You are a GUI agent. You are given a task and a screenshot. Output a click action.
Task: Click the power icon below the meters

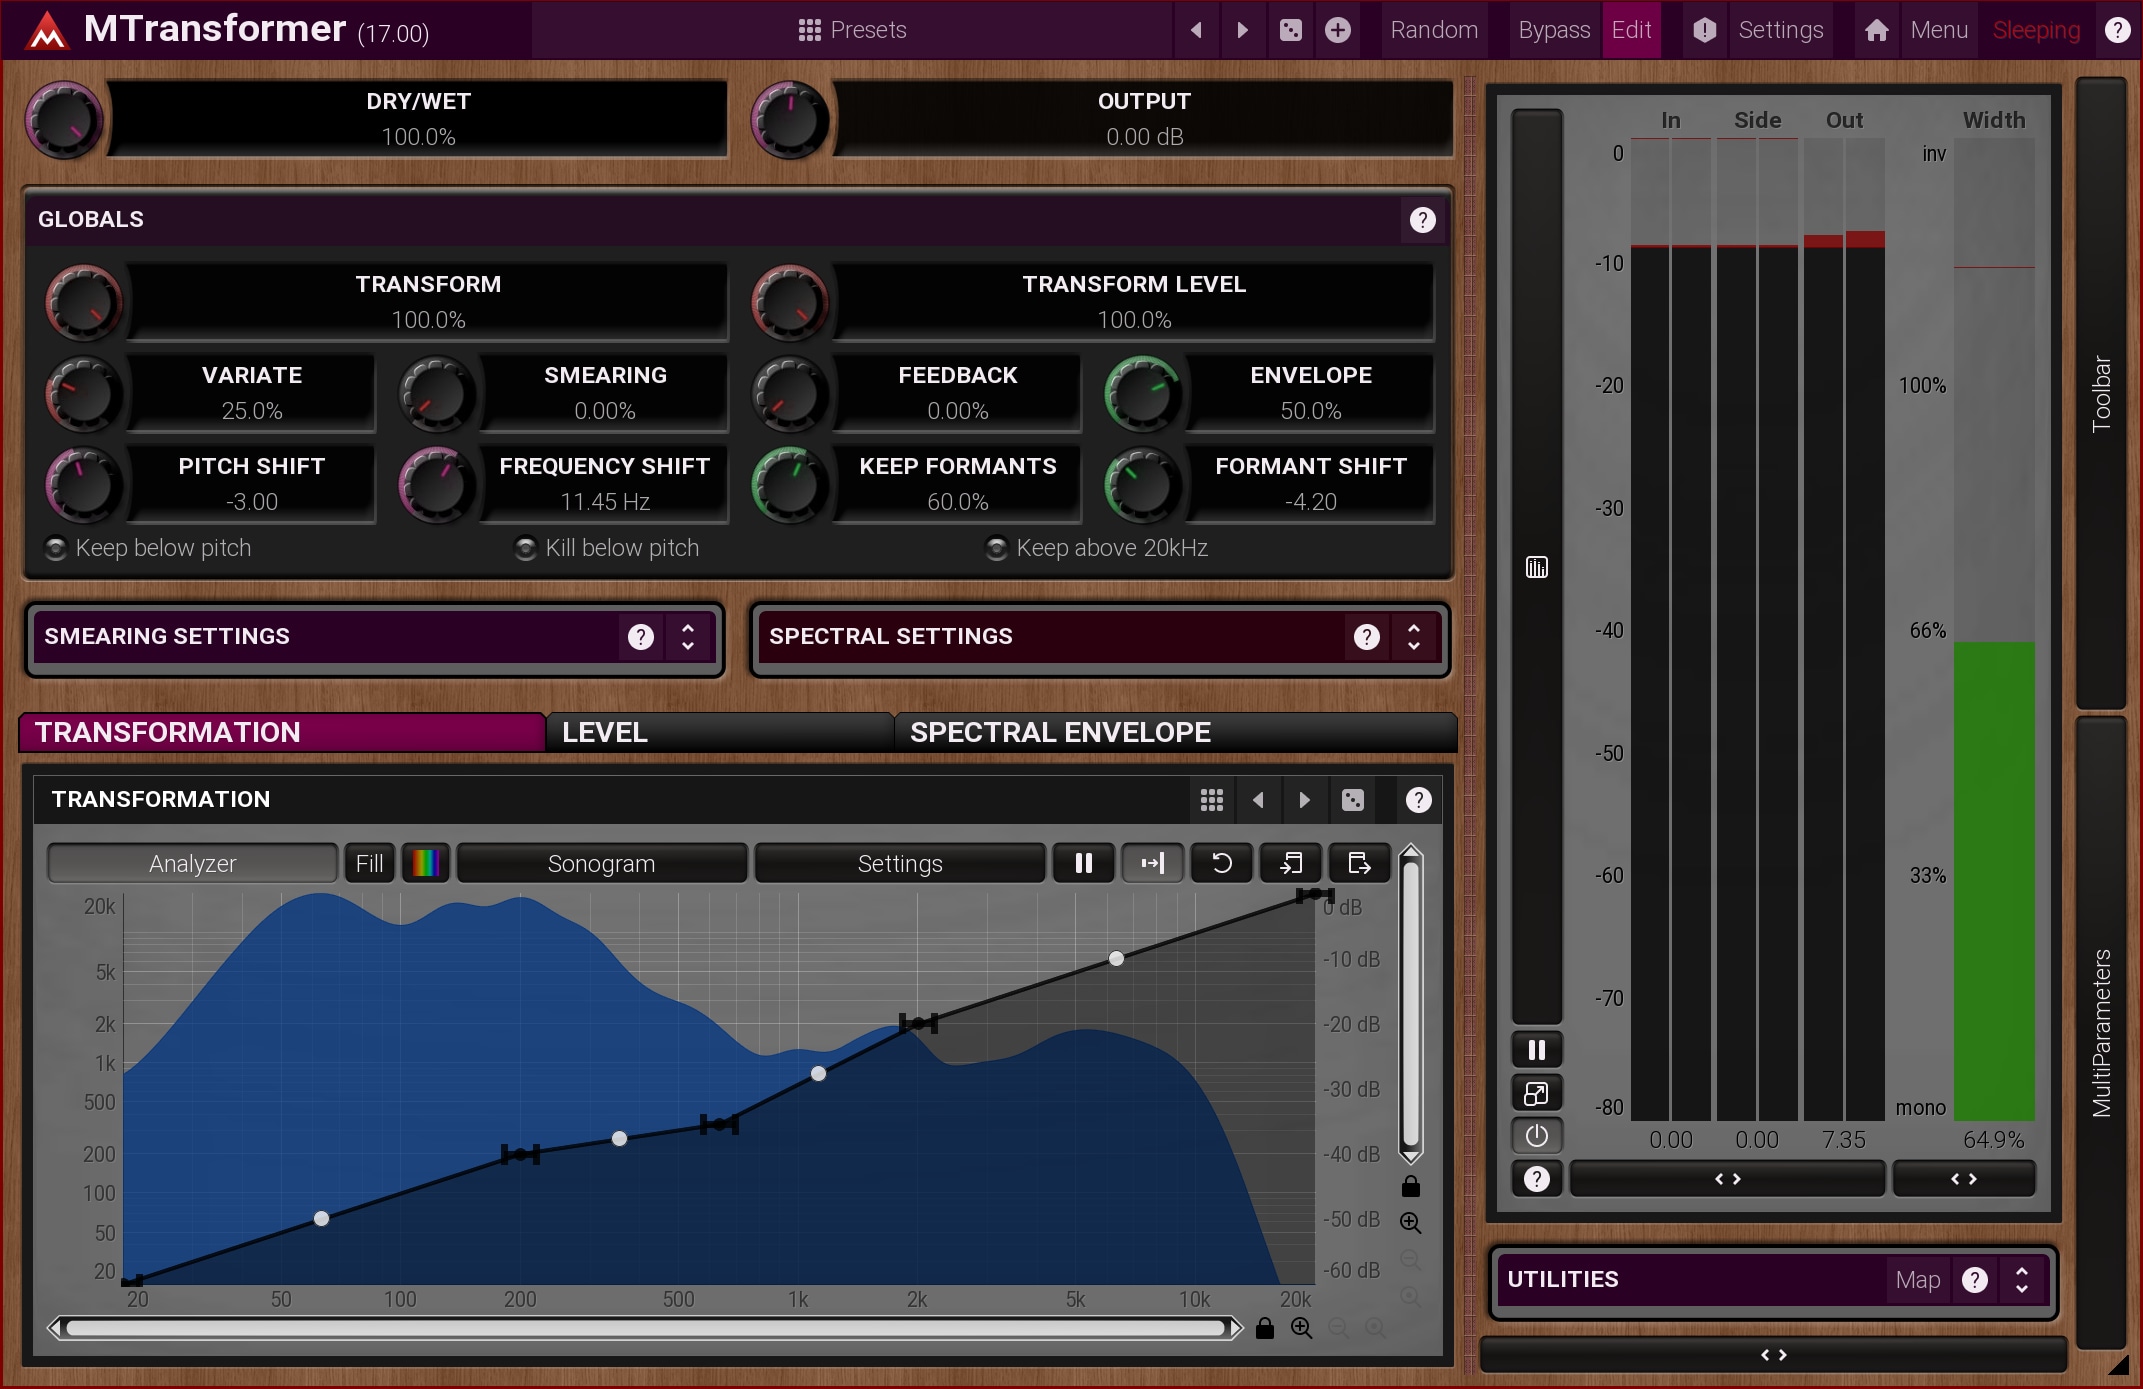click(x=1537, y=1136)
